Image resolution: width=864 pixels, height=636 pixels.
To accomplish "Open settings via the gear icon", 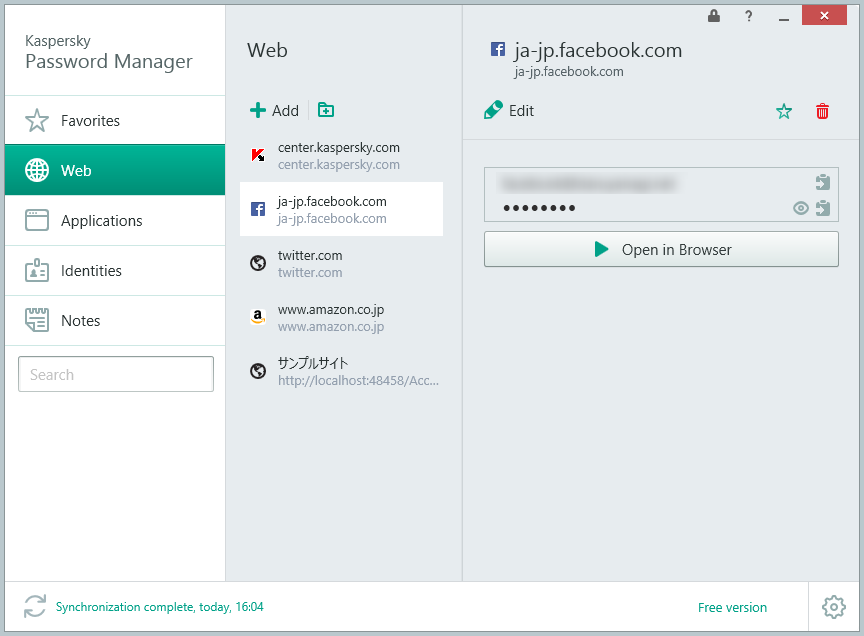I will (833, 607).
